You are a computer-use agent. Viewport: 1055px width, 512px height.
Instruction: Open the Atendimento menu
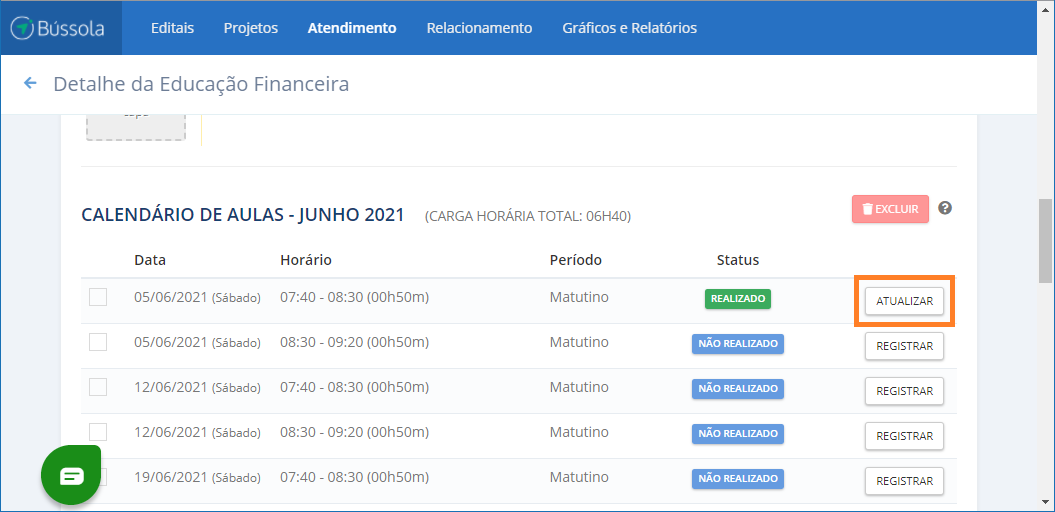coord(352,28)
